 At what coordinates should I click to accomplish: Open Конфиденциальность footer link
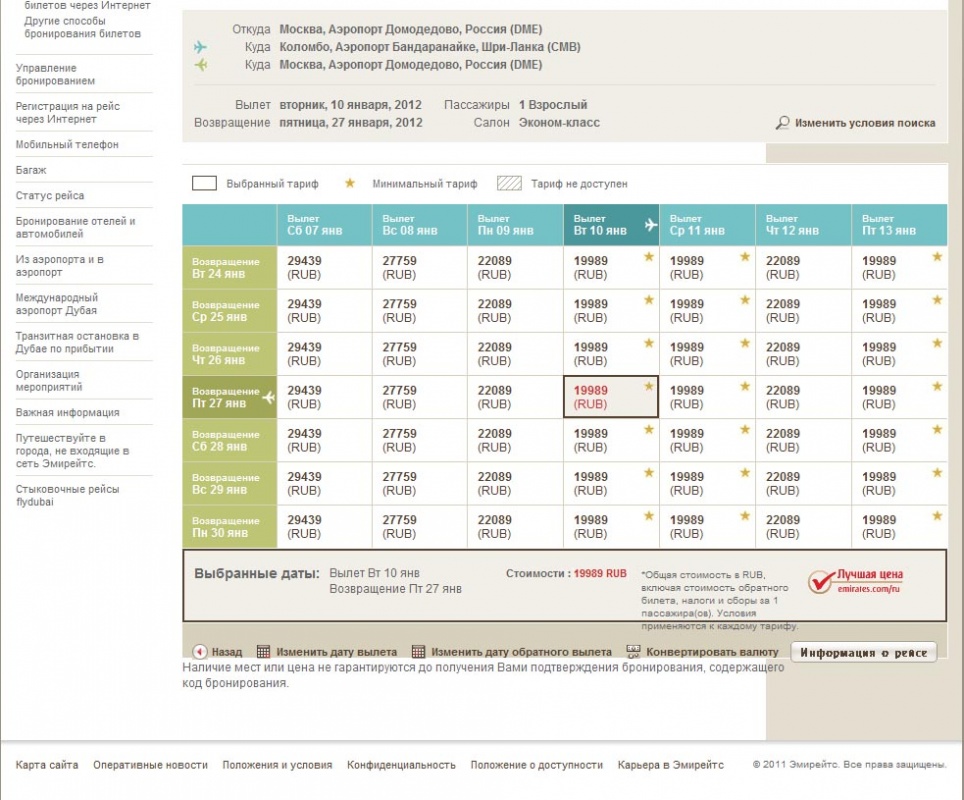click(401, 765)
